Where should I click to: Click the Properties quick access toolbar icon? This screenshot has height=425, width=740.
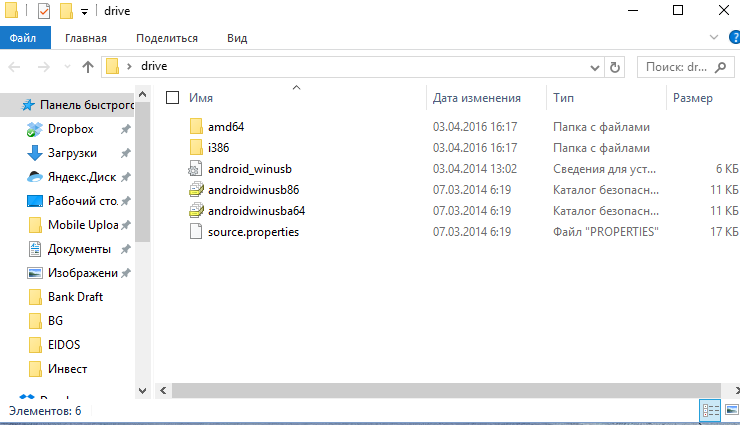[x=44, y=10]
